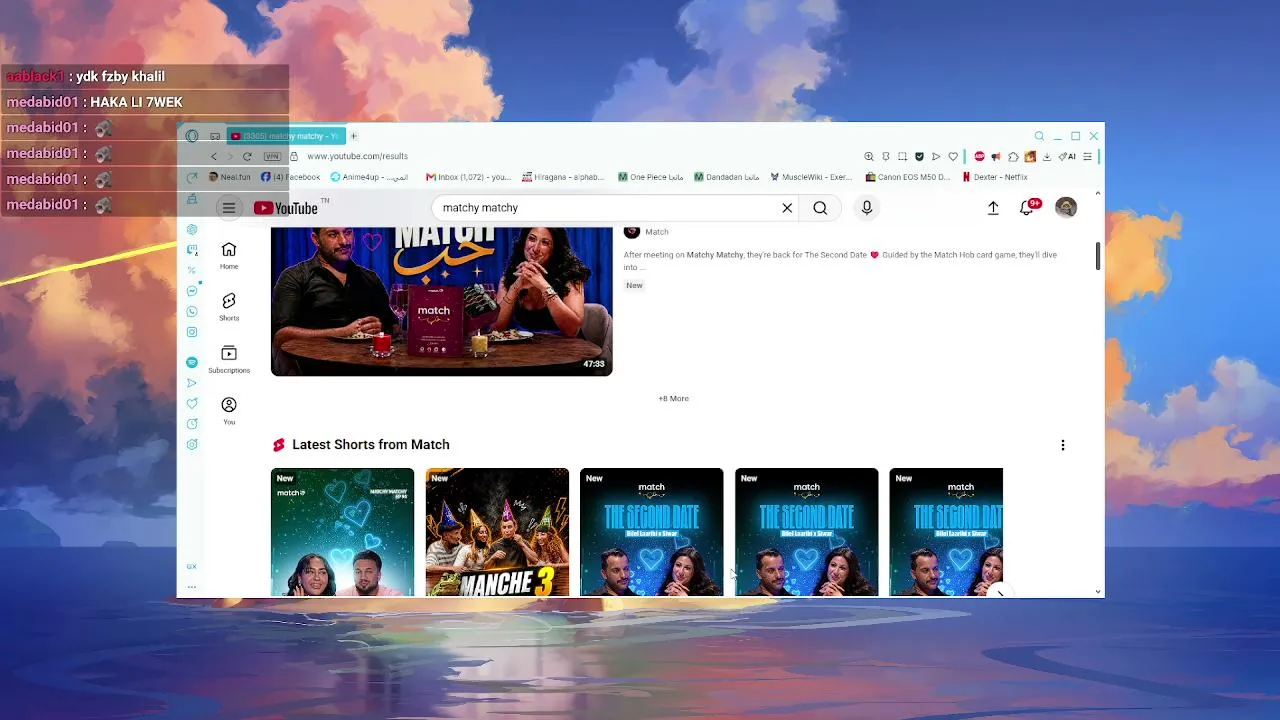This screenshot has width=1280, height=720.
Task: Go to the YouTube logo home link
Action: [x=285, y=208]
